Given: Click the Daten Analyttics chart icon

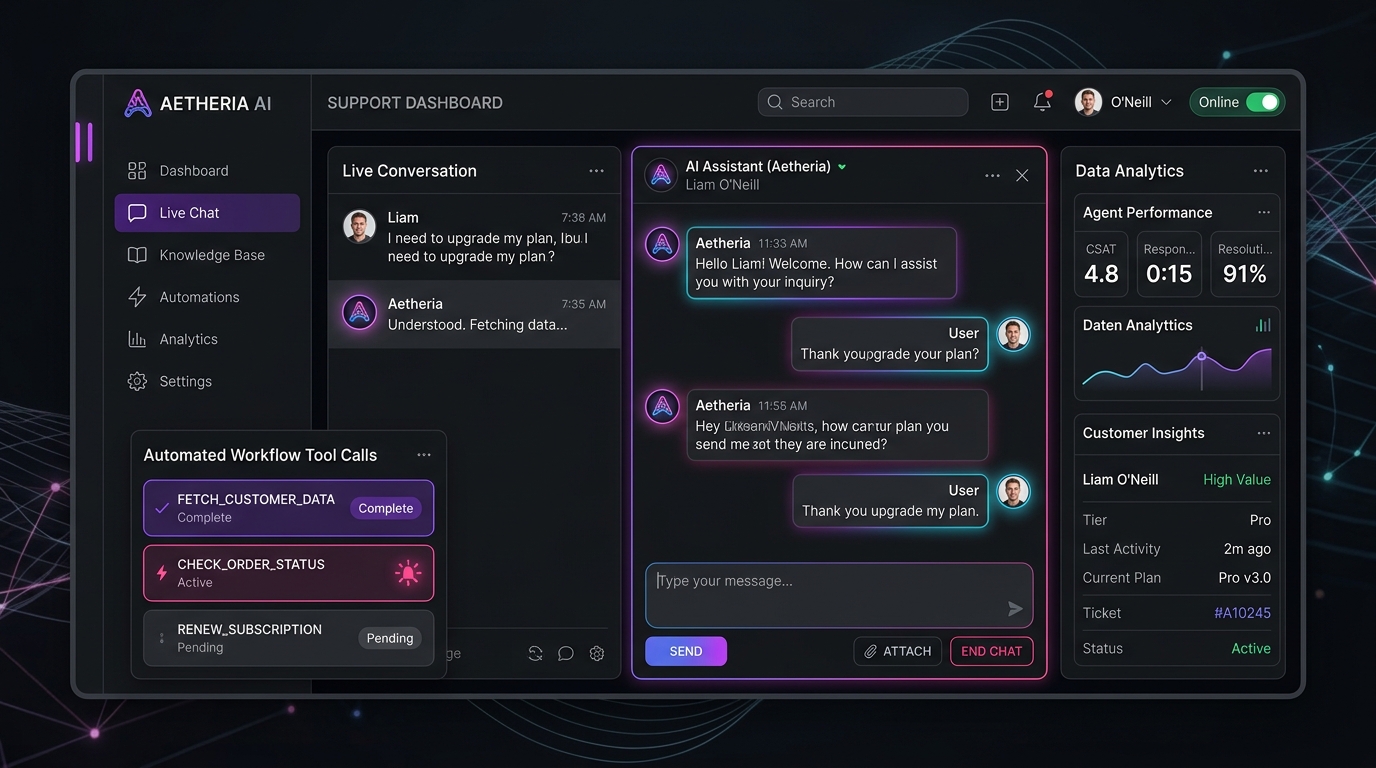Looking at the screenshot, I should 1263,325.
